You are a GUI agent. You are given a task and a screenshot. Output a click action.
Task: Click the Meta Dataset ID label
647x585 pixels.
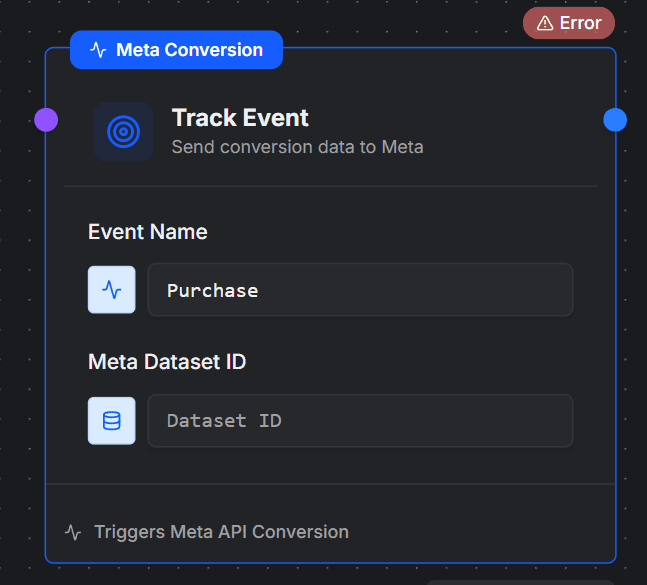pyautogui.click(x=167, y=362)
